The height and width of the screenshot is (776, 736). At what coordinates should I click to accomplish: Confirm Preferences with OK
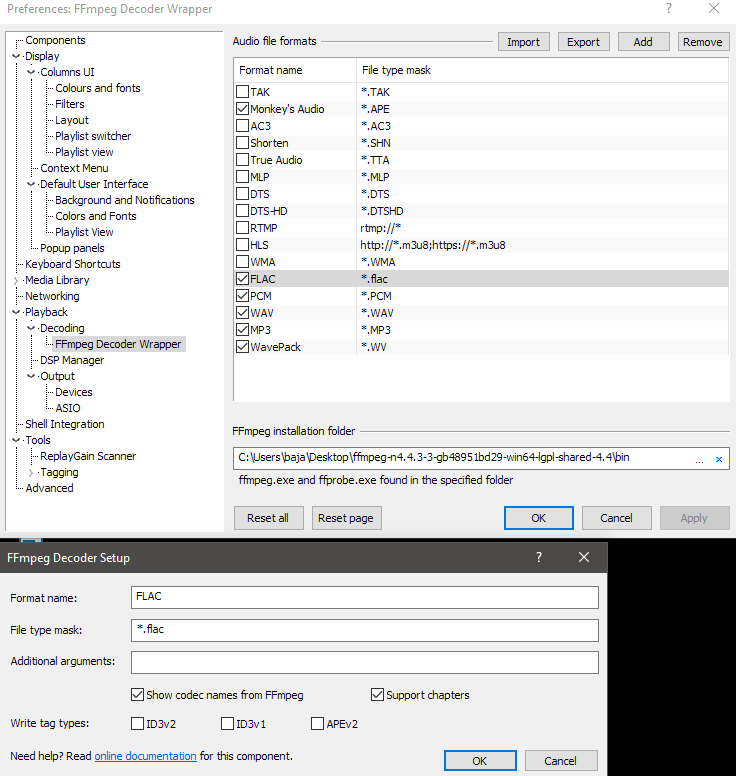[539, 518]
